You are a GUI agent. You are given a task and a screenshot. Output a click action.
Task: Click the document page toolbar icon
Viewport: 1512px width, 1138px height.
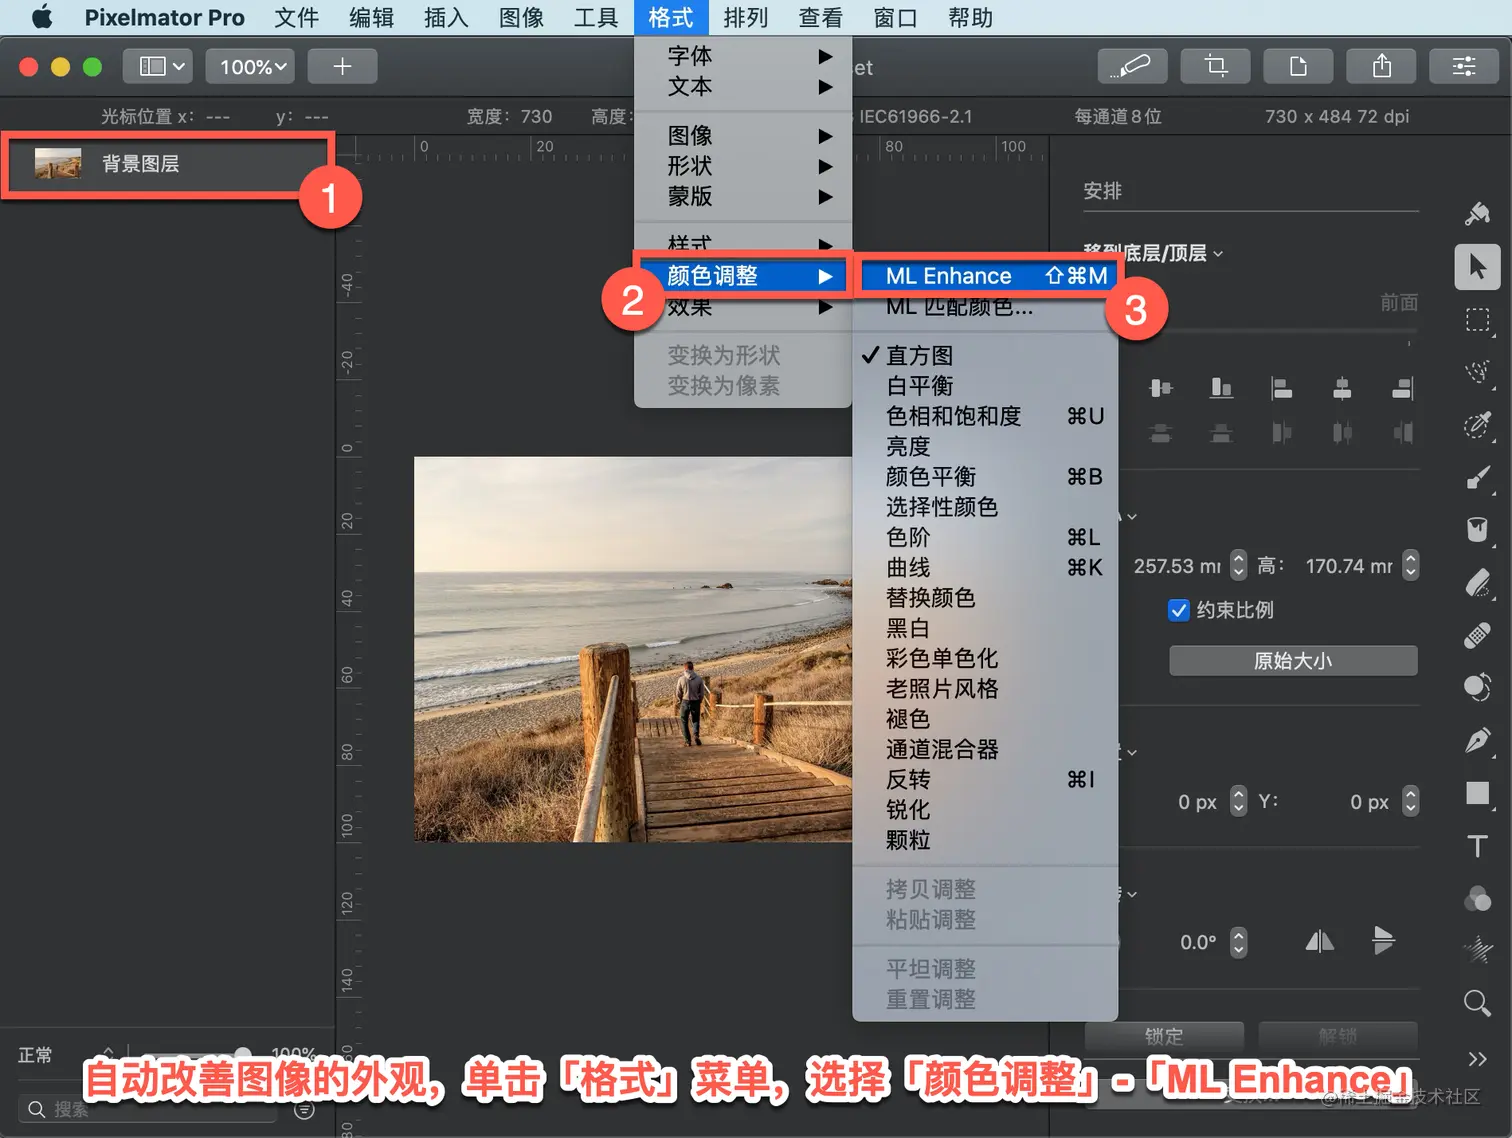pyautogui.click(x=1298, y=66)
